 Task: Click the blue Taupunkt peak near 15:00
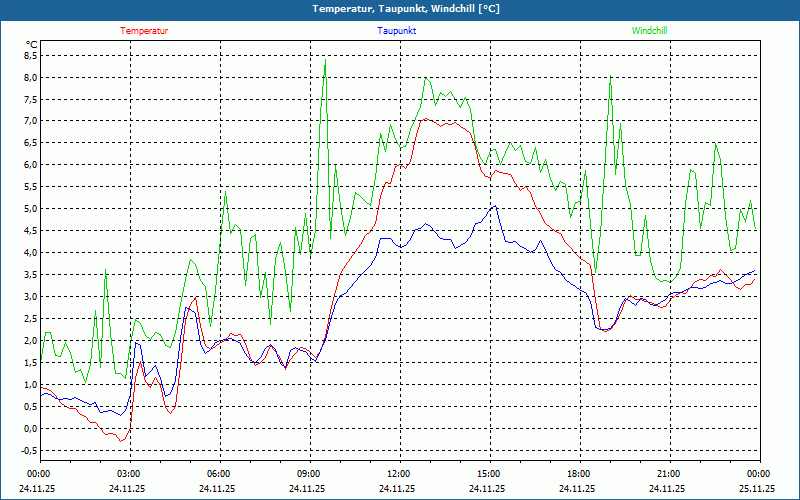494,206
